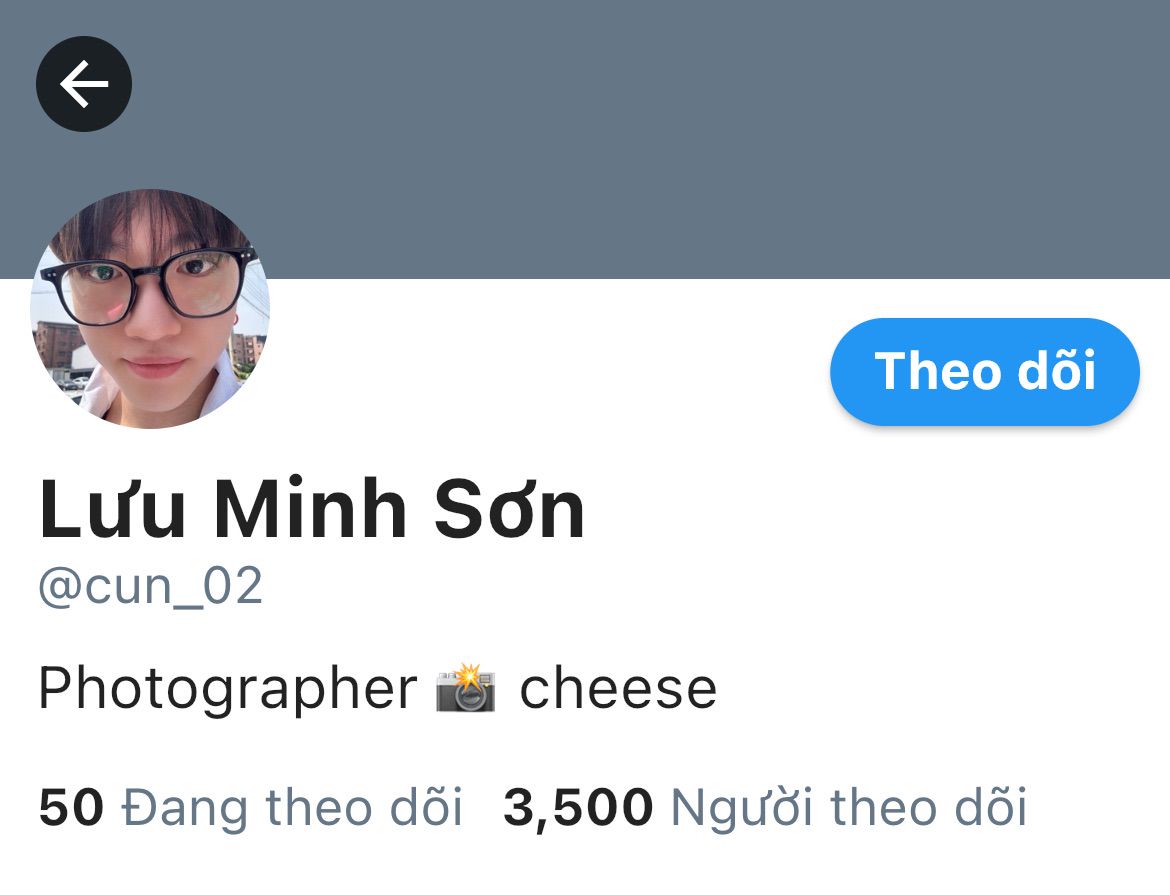
Task: Open the 50 Đang theo dõi list
Action: tap(251, 808)
